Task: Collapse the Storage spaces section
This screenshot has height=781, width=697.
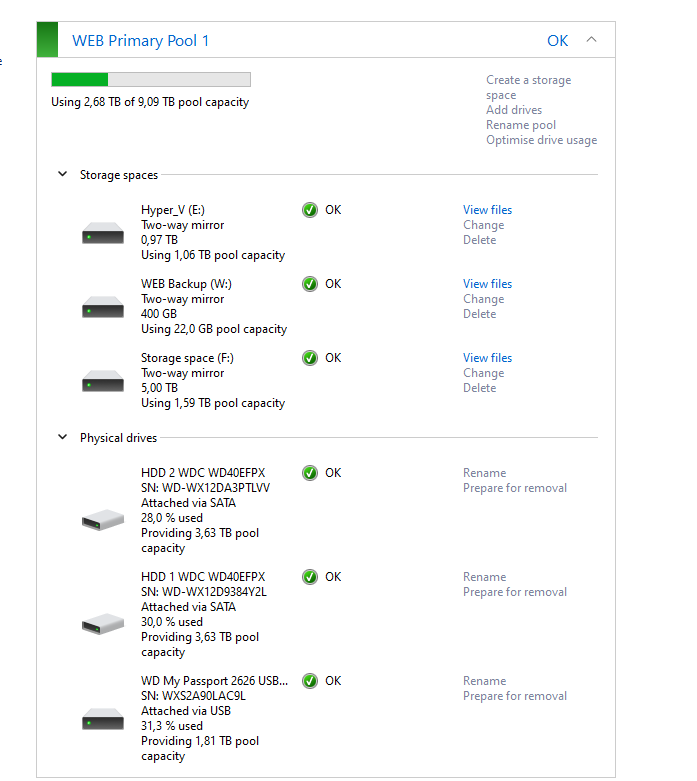Action: pyautogui.click(x=62, y=174)
